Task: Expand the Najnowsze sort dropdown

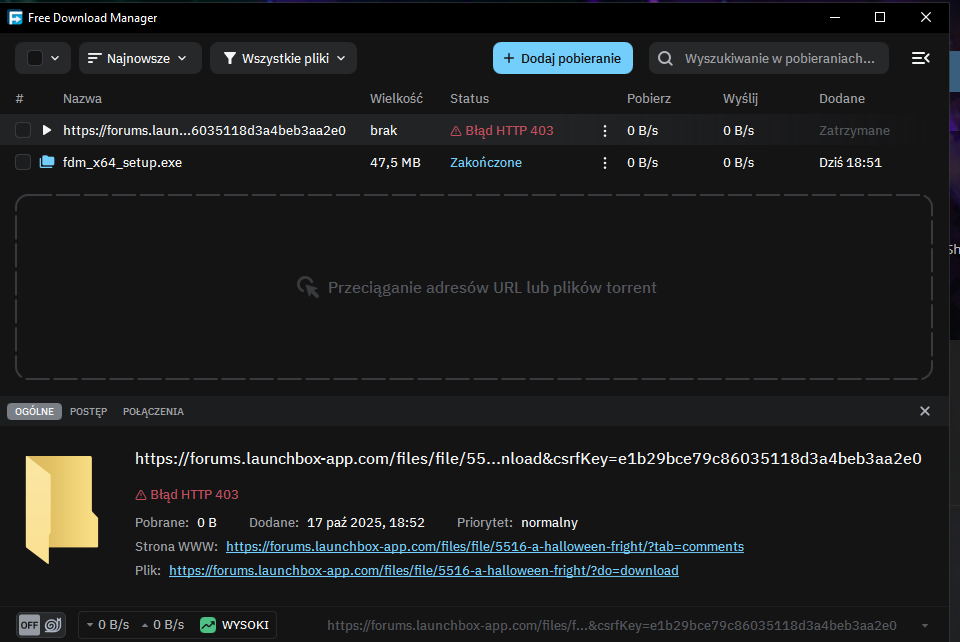Action: tap(139, 58)
